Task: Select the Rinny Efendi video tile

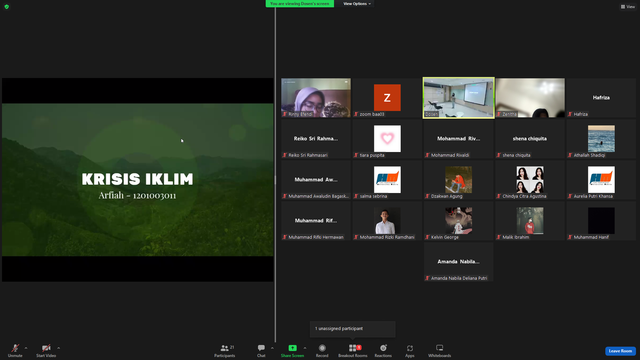Action: pos(316,98)
